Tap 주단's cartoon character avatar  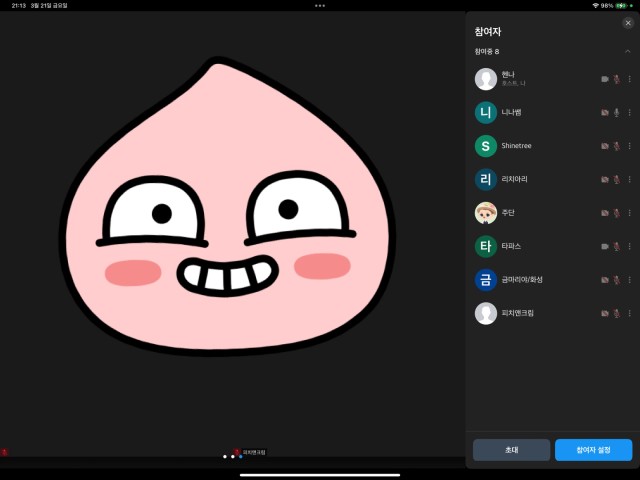(x=486, y=213)
